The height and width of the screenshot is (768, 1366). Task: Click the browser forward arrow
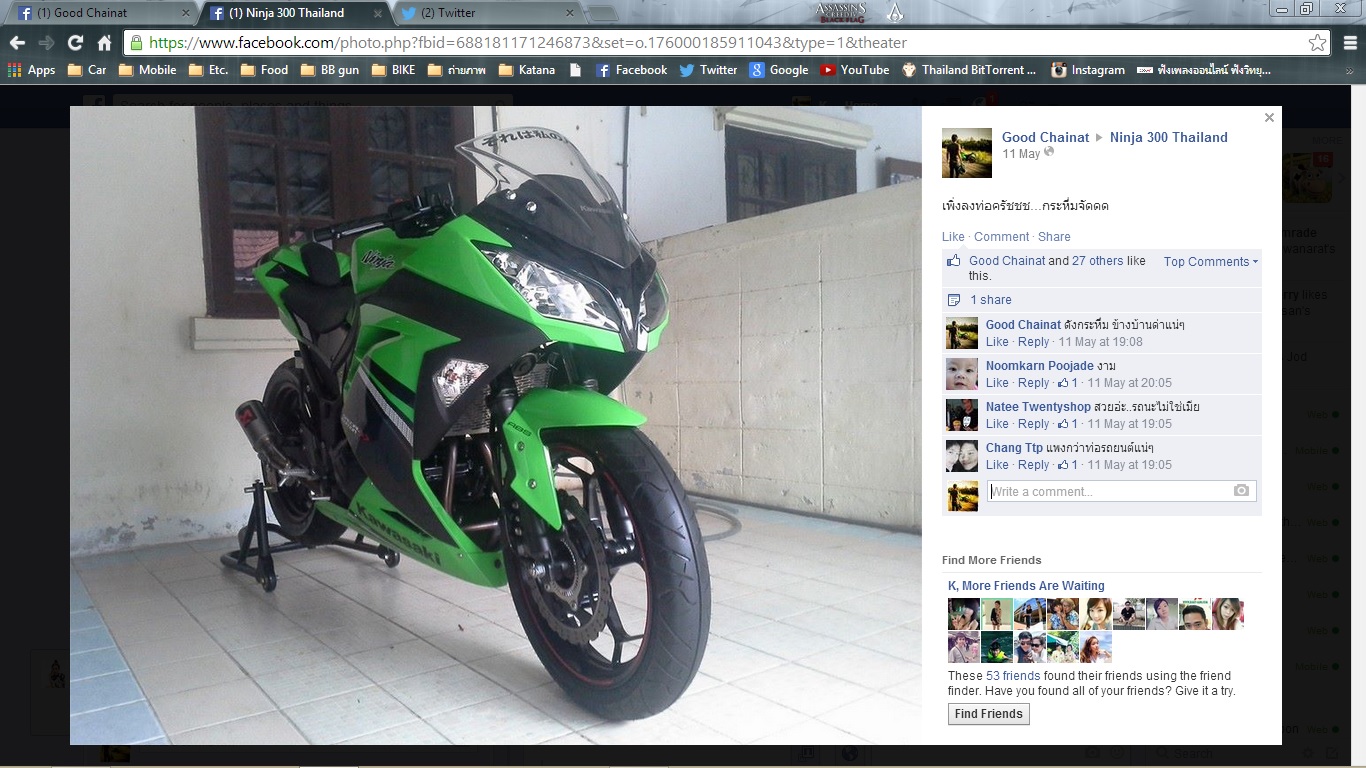(x=46, y=43)
